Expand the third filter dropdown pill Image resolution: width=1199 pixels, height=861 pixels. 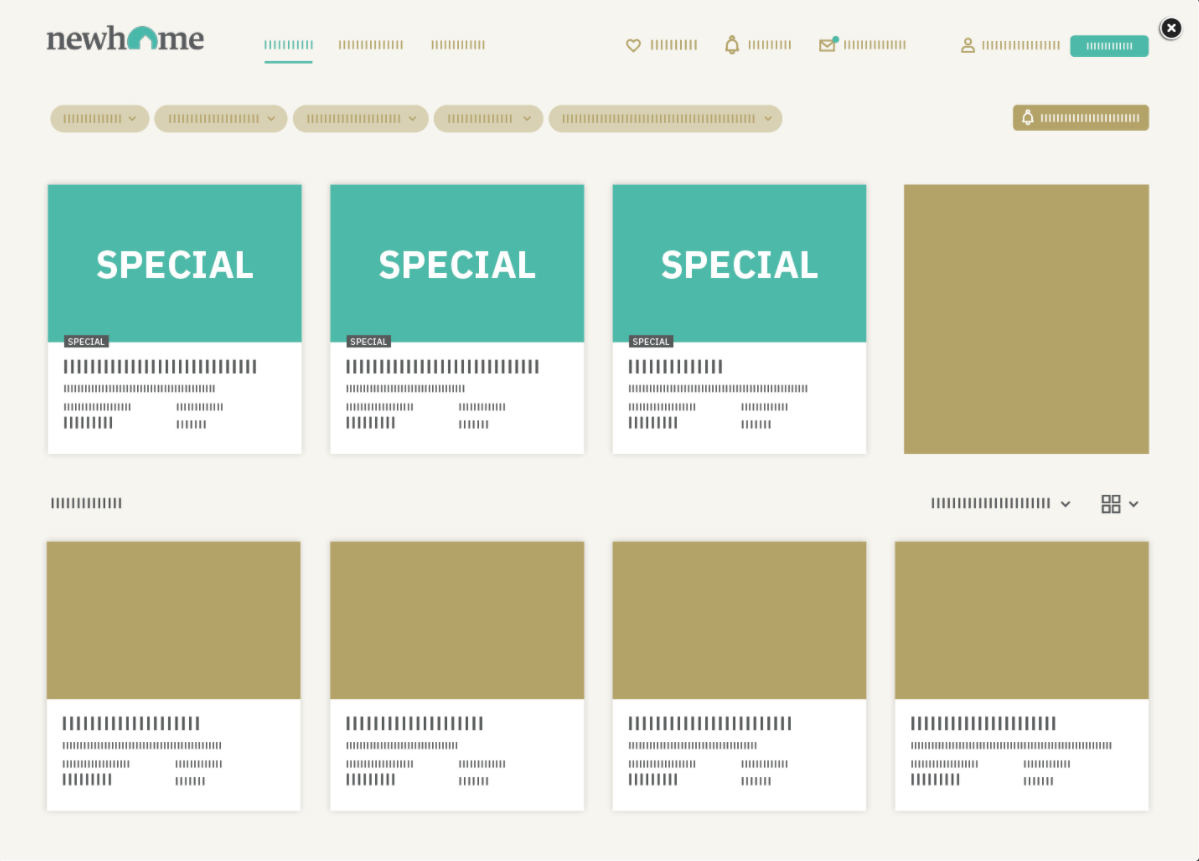360,119
